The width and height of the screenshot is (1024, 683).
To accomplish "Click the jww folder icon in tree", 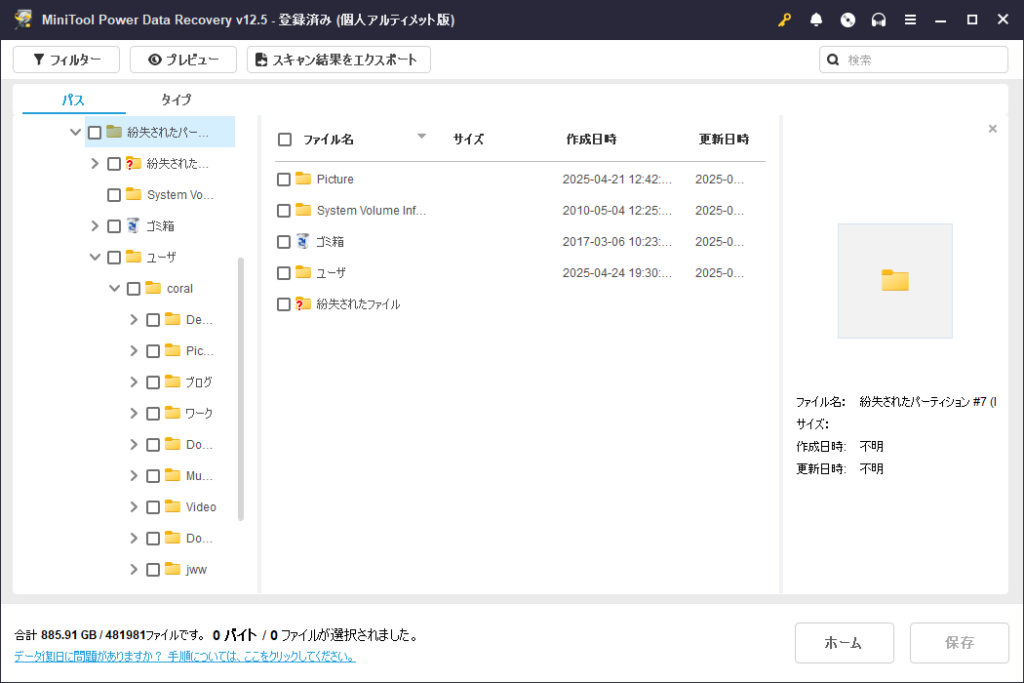I will pyautogui.click(x=172, y=569).
